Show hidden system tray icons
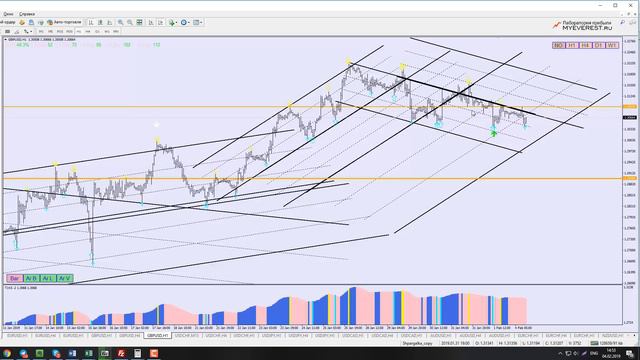 click(560, 353)
